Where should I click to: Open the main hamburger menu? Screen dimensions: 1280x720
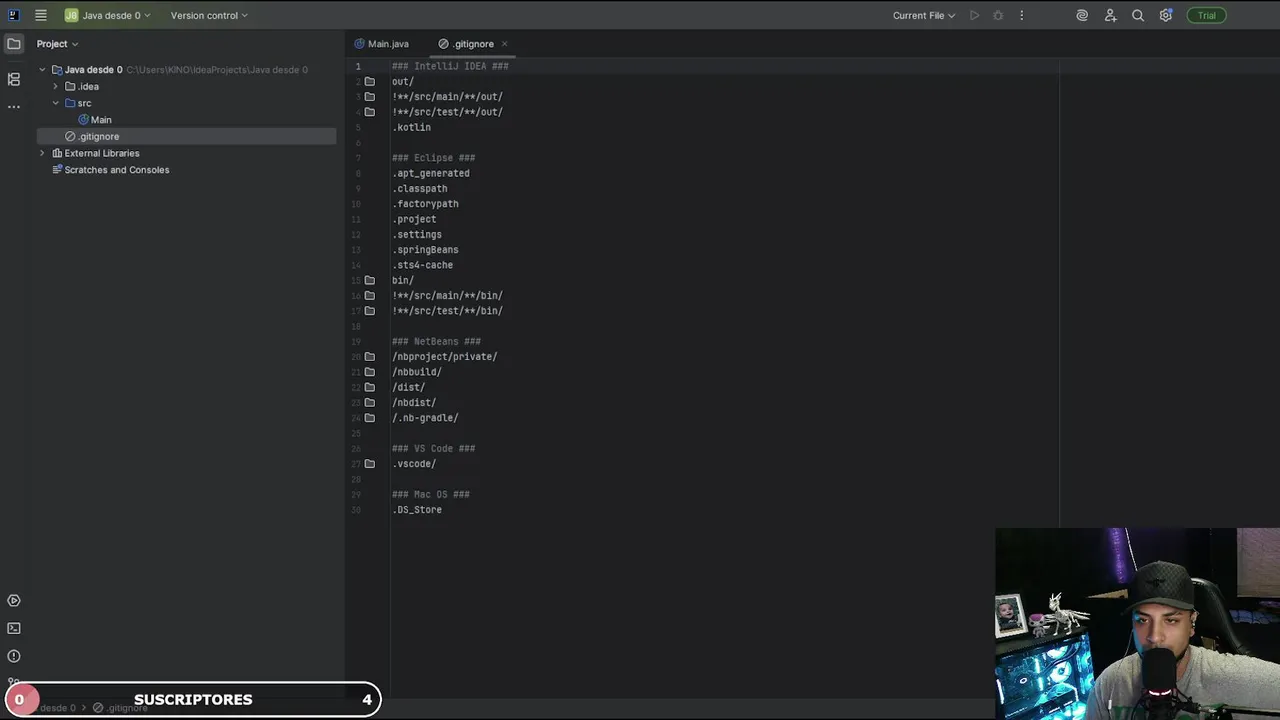click(41, 15)
